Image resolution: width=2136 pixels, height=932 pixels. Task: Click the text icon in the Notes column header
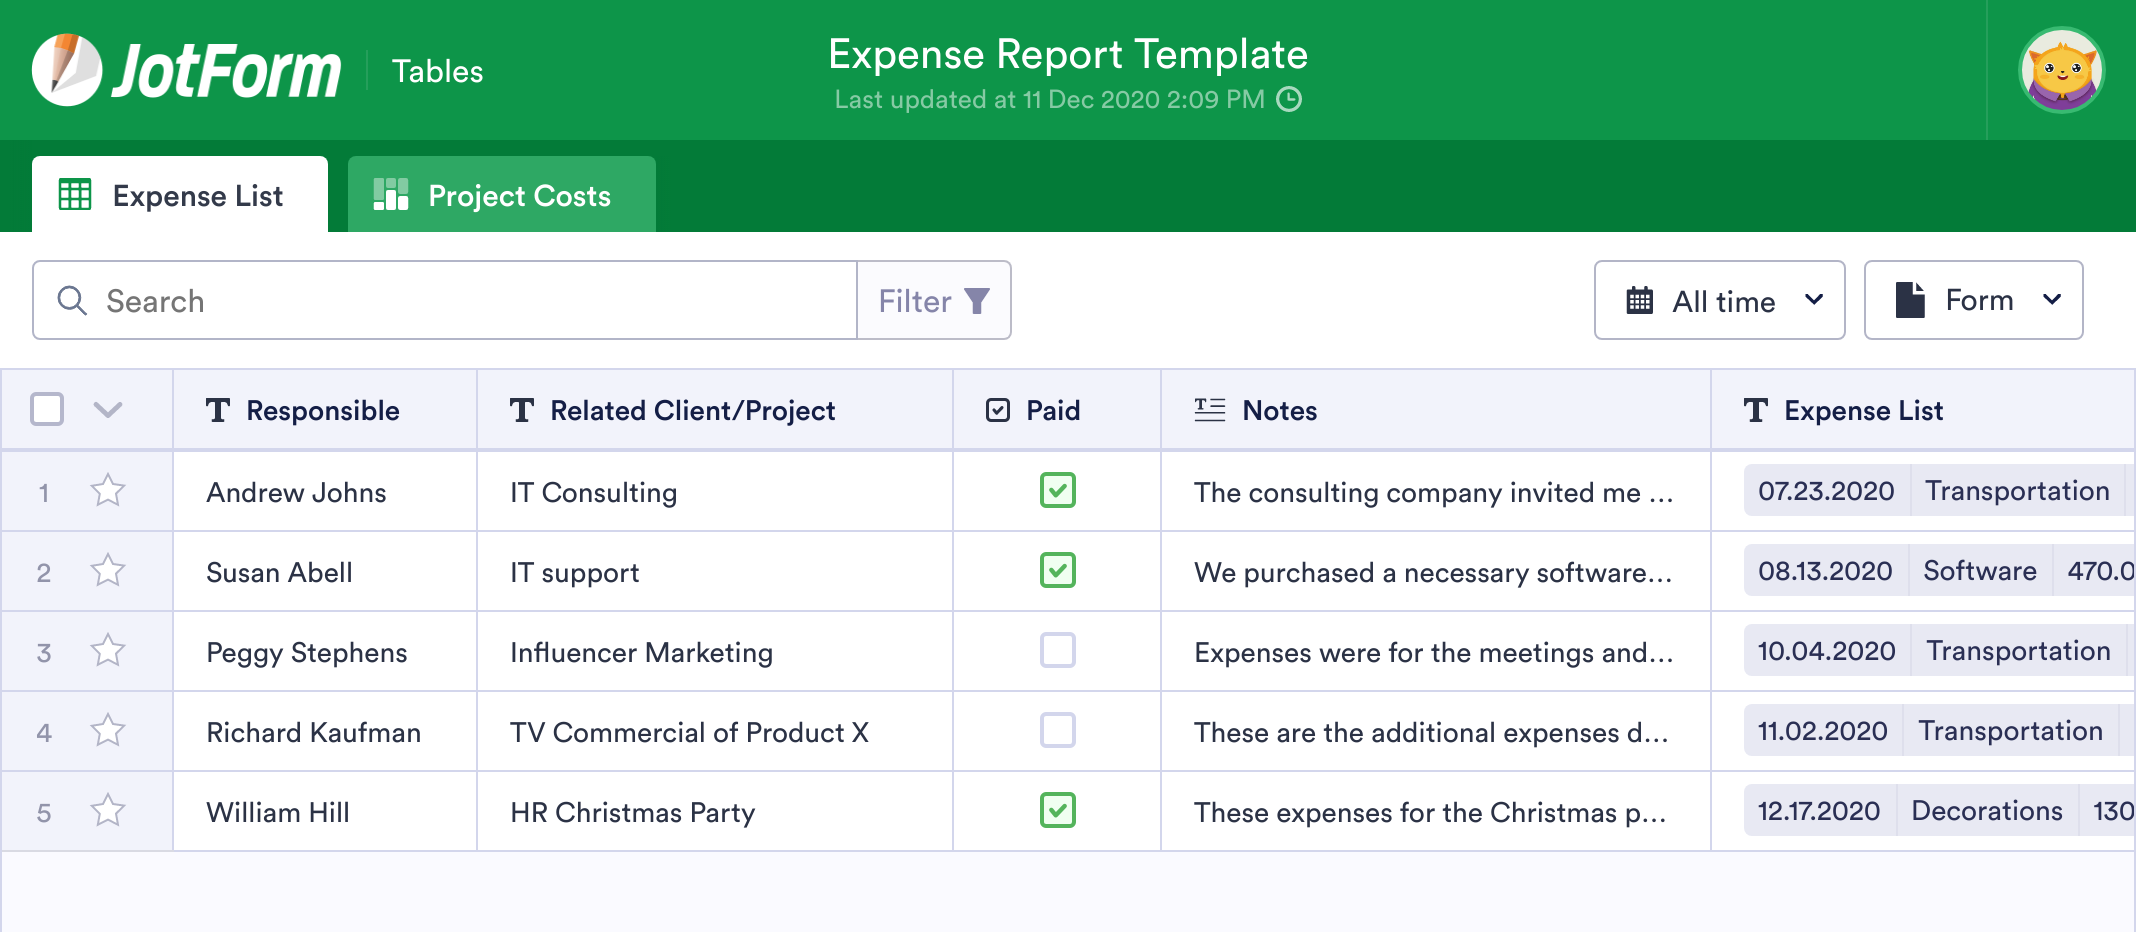coord(1208,410)
